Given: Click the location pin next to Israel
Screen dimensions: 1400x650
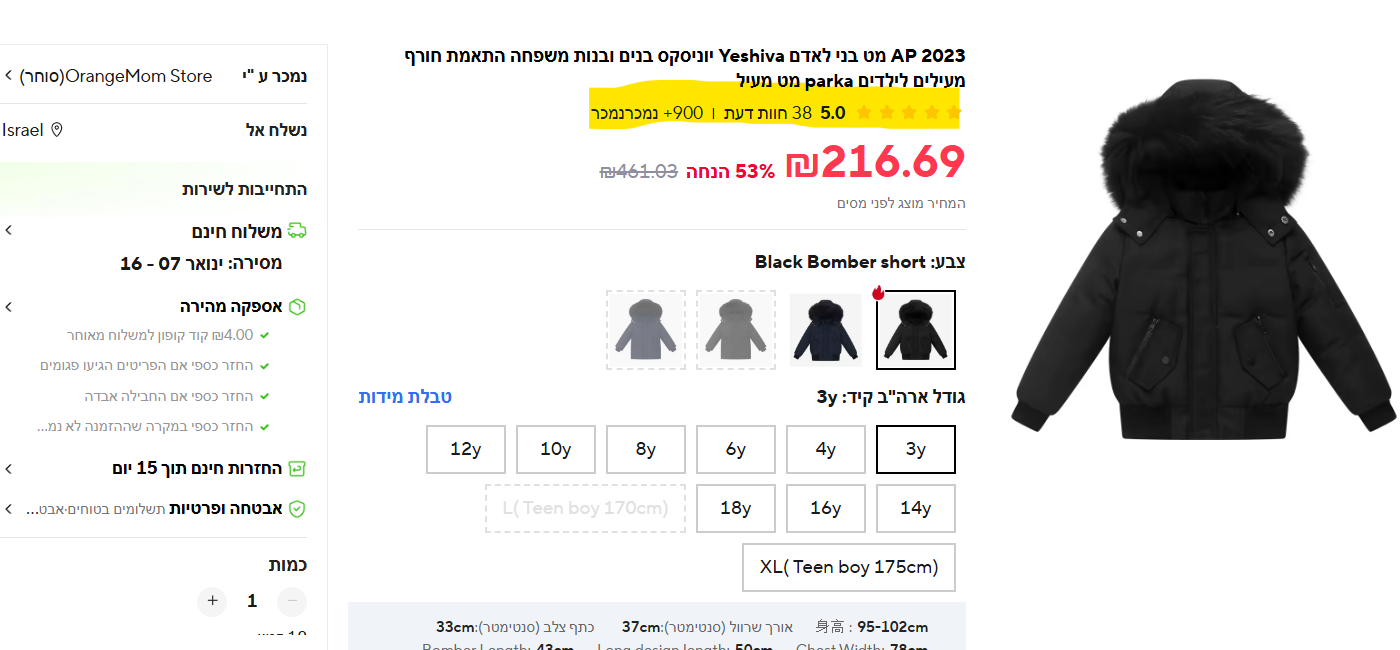Looking at the screenshot, I should point(57,130).
